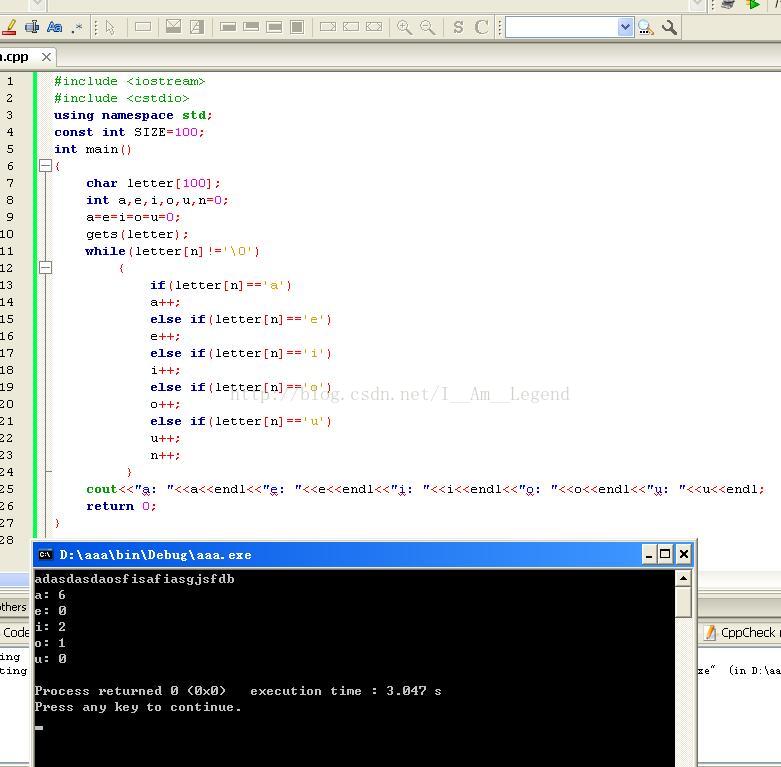
Task: Click the 'a: 6' console output line
Action: pos(50,595)
